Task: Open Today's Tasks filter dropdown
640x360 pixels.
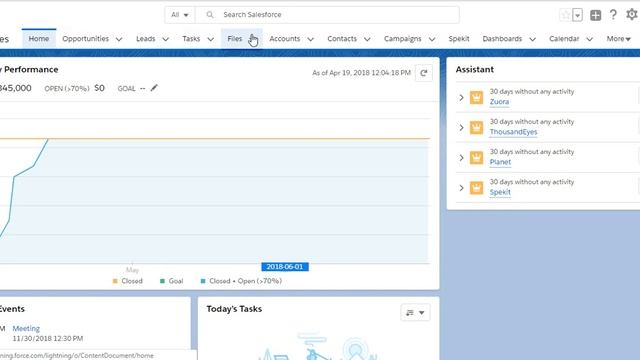Action: [415, 313]
